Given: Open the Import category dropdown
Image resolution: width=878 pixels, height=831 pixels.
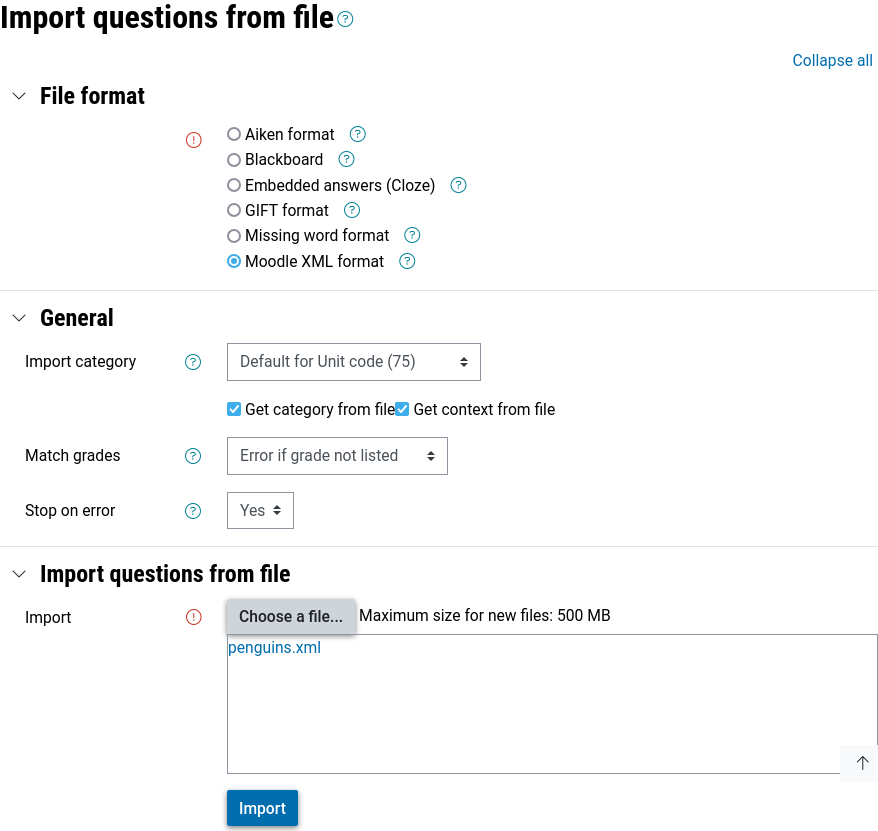Looking at the screenshot, I should (x=353, y=362).
